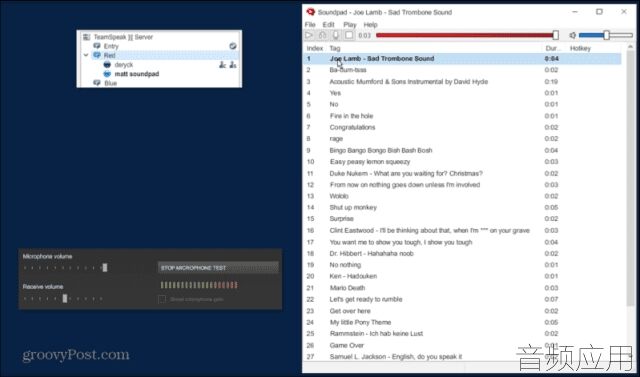This screenshot has width=640, height=377.
Task: Click the stop playback square button
Action: pyautogui.click(x=349, y=35)
